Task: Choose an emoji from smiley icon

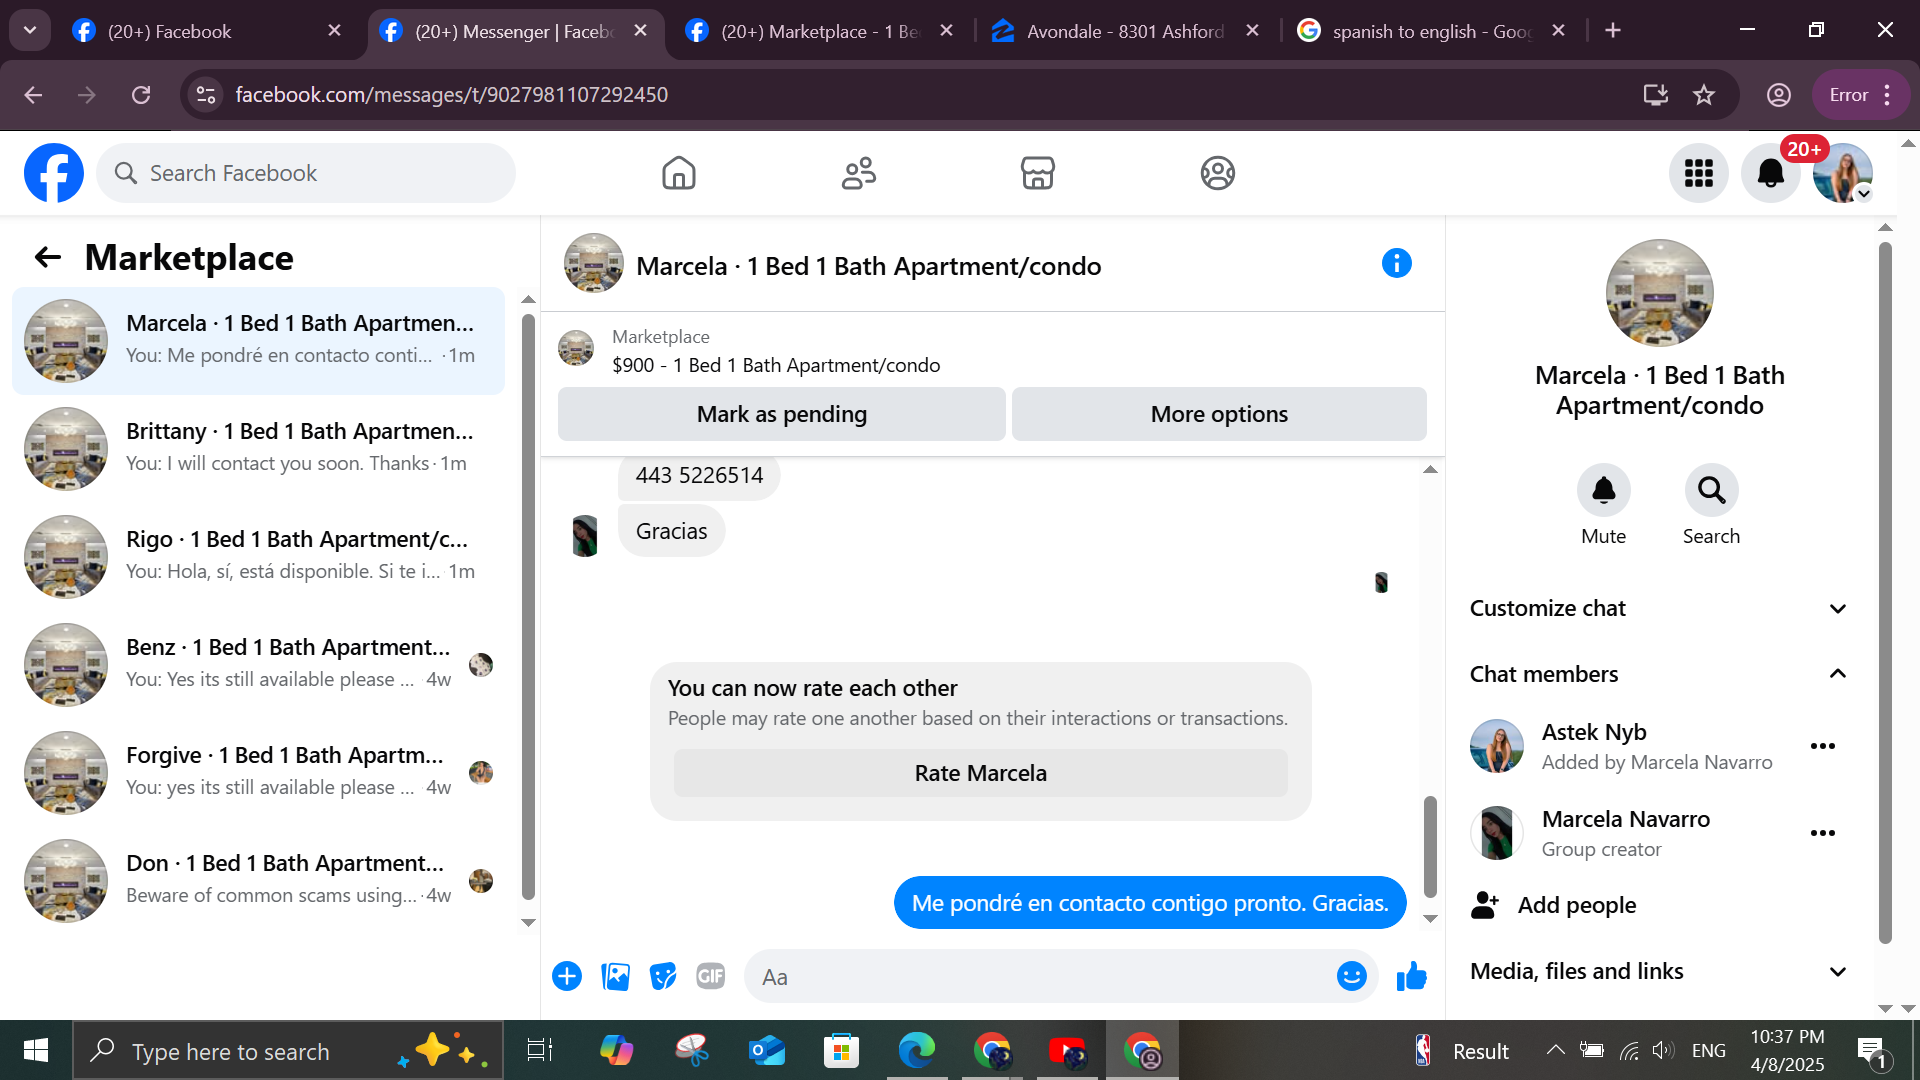Action: pyautogui.click(x=1351, y=976)
